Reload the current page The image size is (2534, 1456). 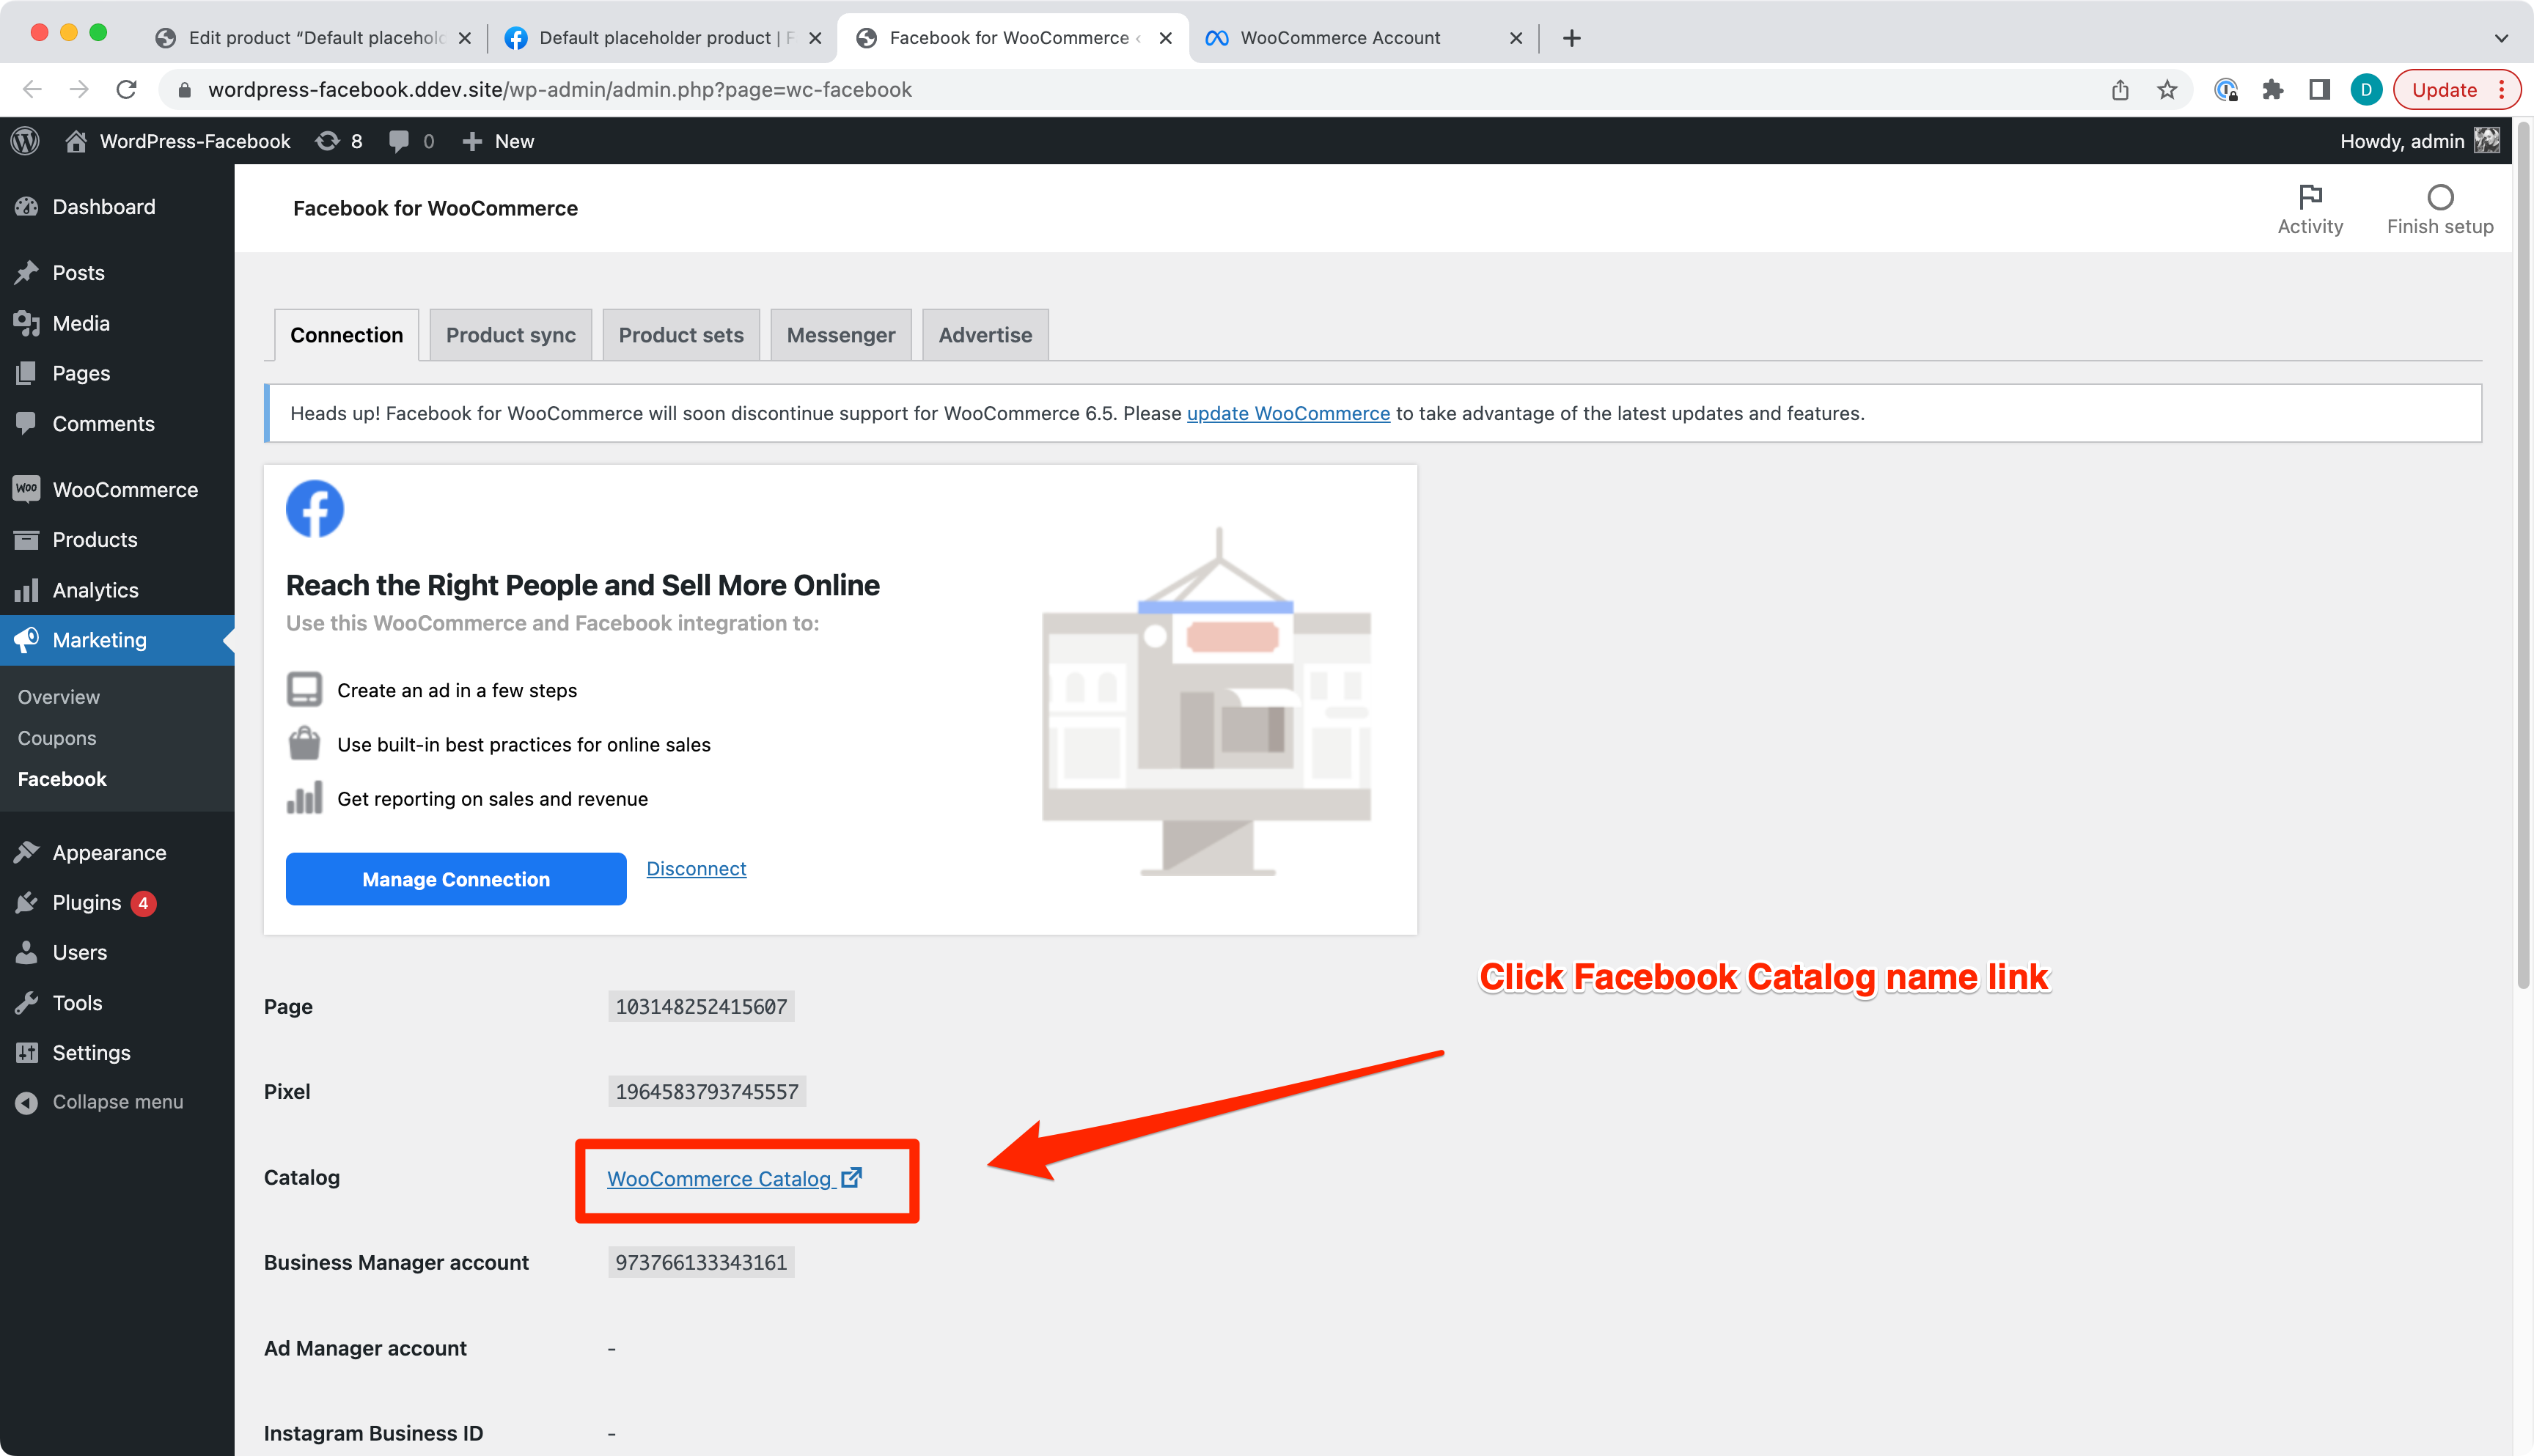[126, 90]
